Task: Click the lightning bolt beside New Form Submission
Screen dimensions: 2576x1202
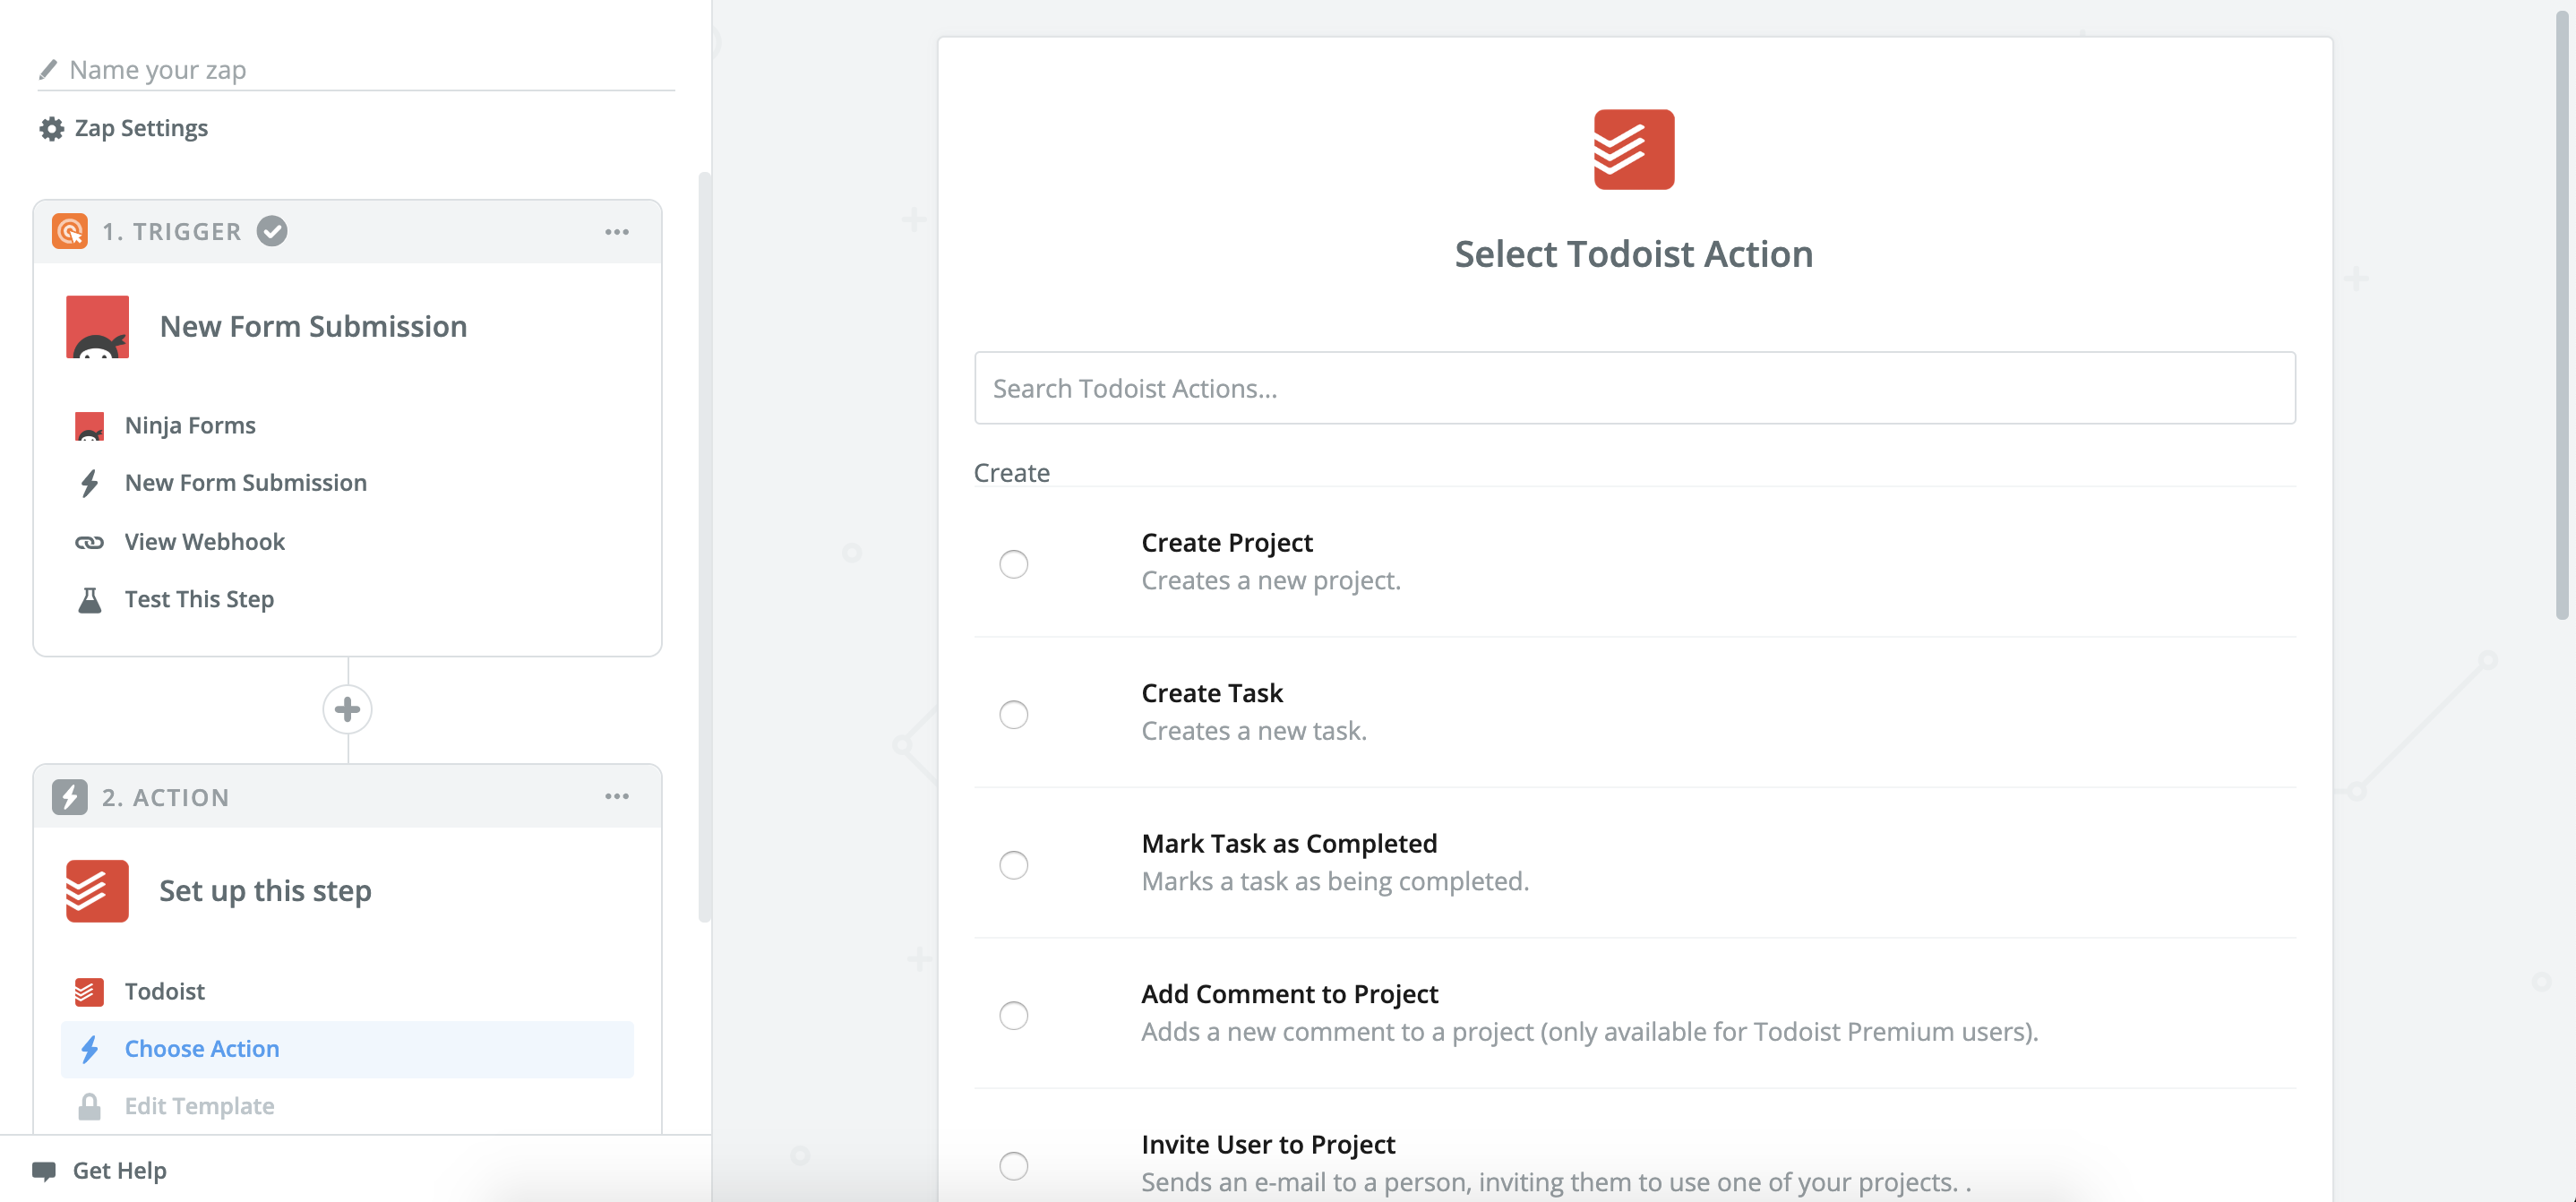Action: (90, 483)
